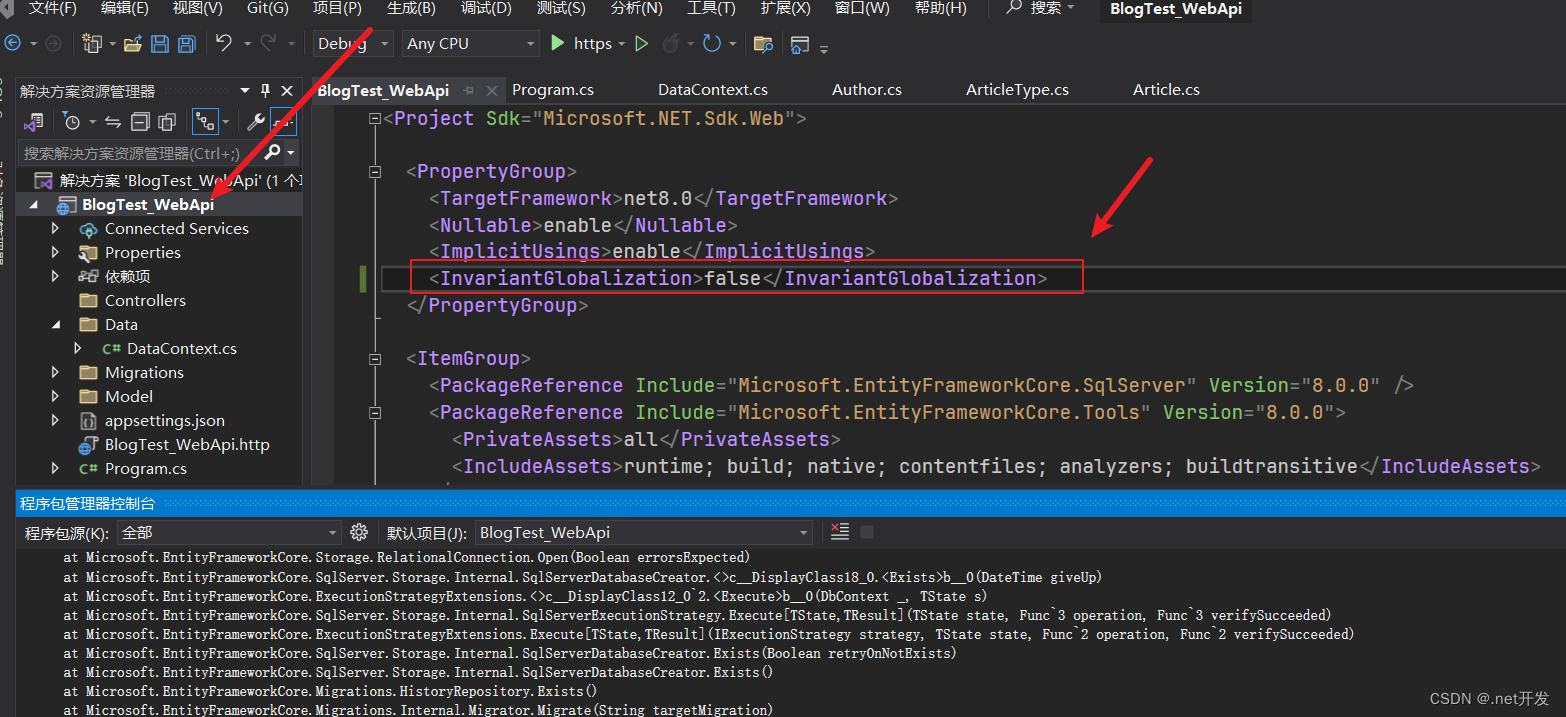1566x717 pixels.
Task: Collapse all items in Solution Explorer
Action: [x=140, y=121]
